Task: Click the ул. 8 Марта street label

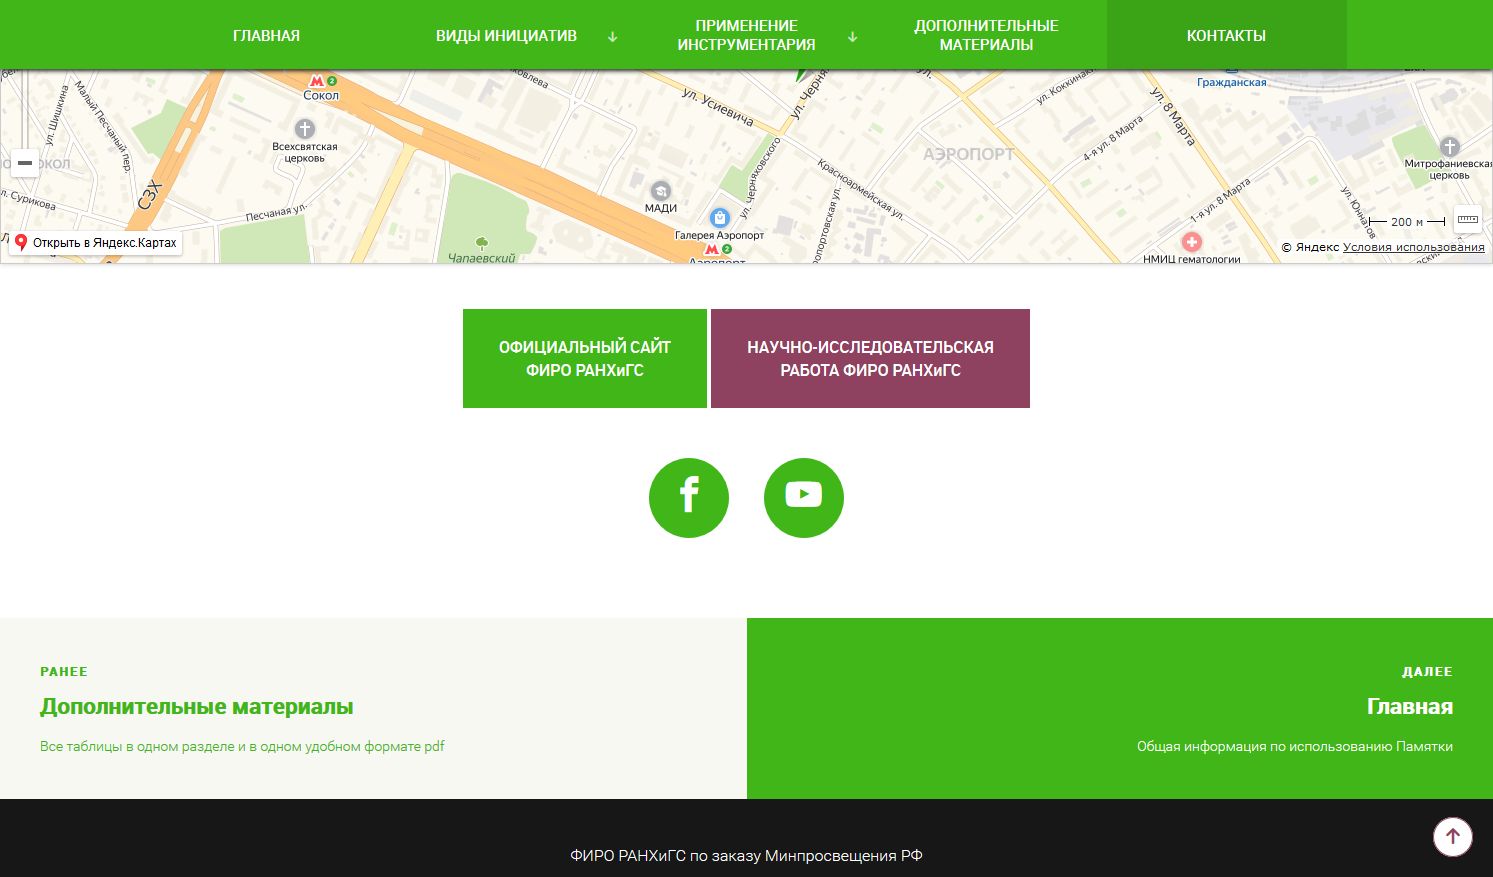Action: (1172, 117)
